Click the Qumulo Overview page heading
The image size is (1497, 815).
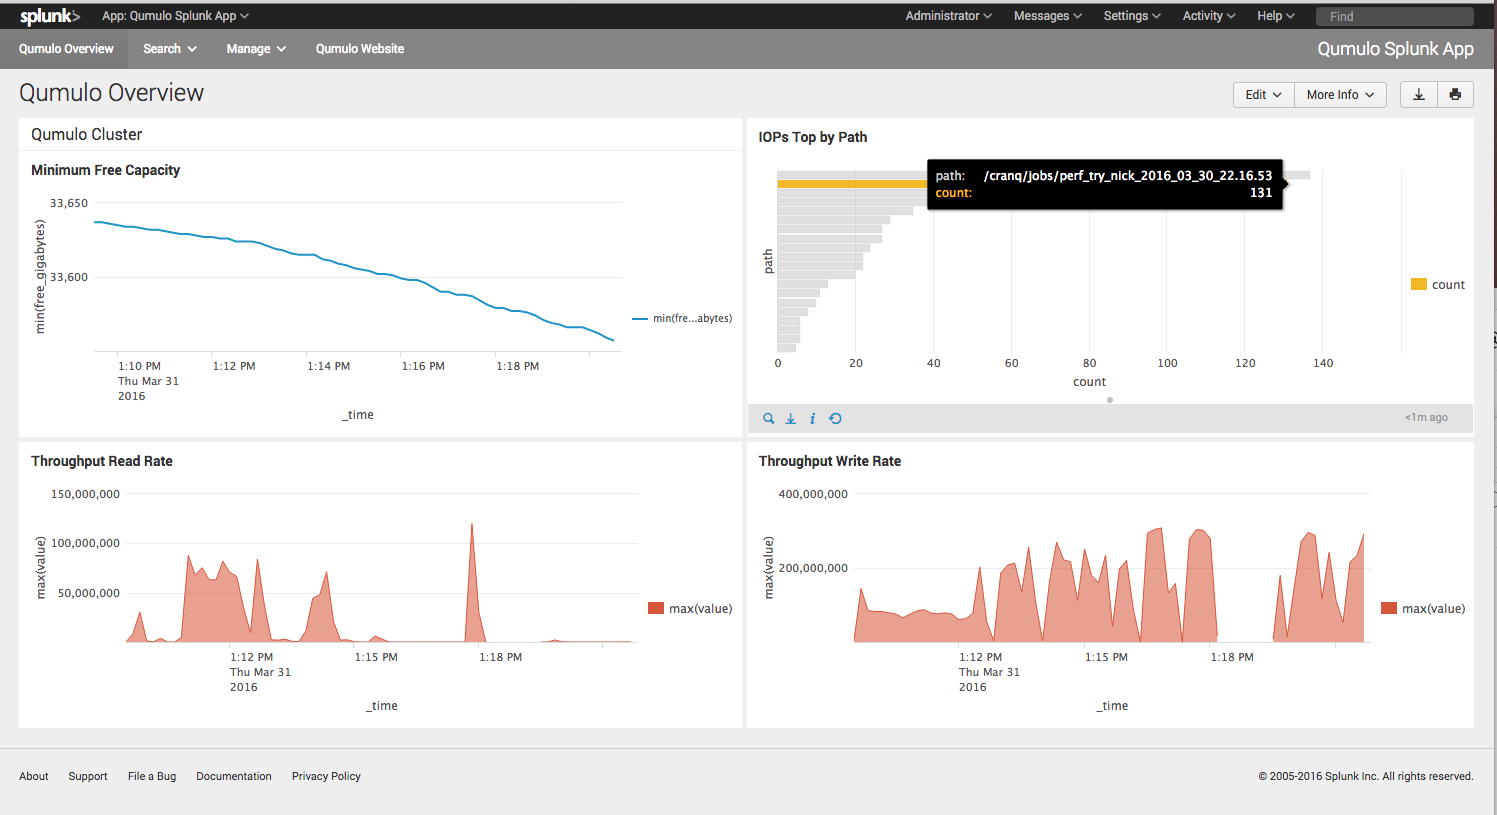[112, 93]
